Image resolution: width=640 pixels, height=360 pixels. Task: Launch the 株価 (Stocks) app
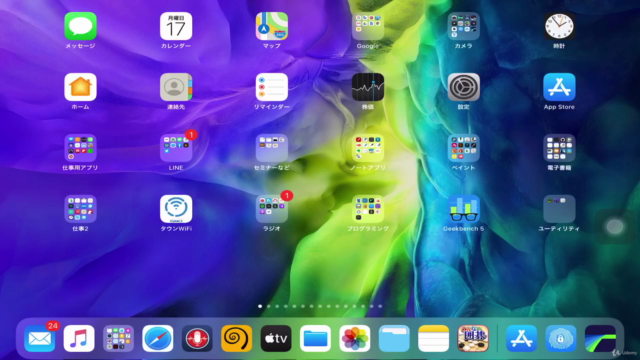(368, 87)
